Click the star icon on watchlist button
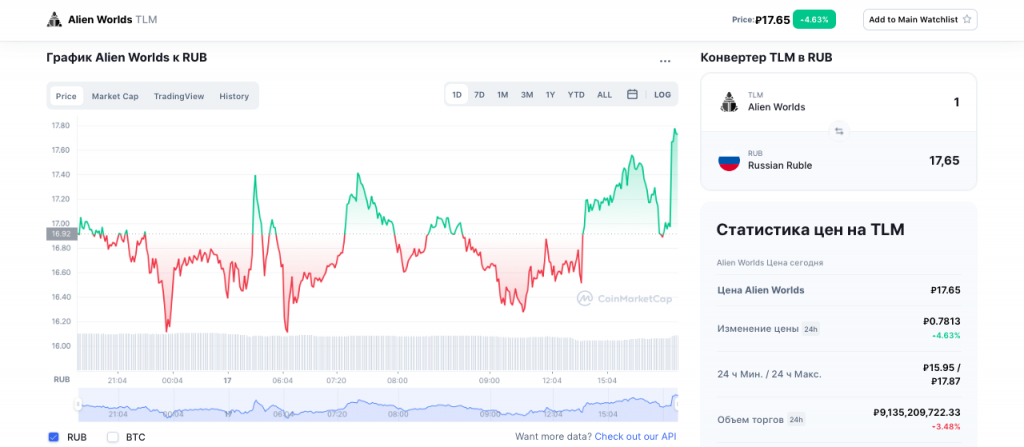1024x447 pixels. pyautogui.click(x=966, y=19)
